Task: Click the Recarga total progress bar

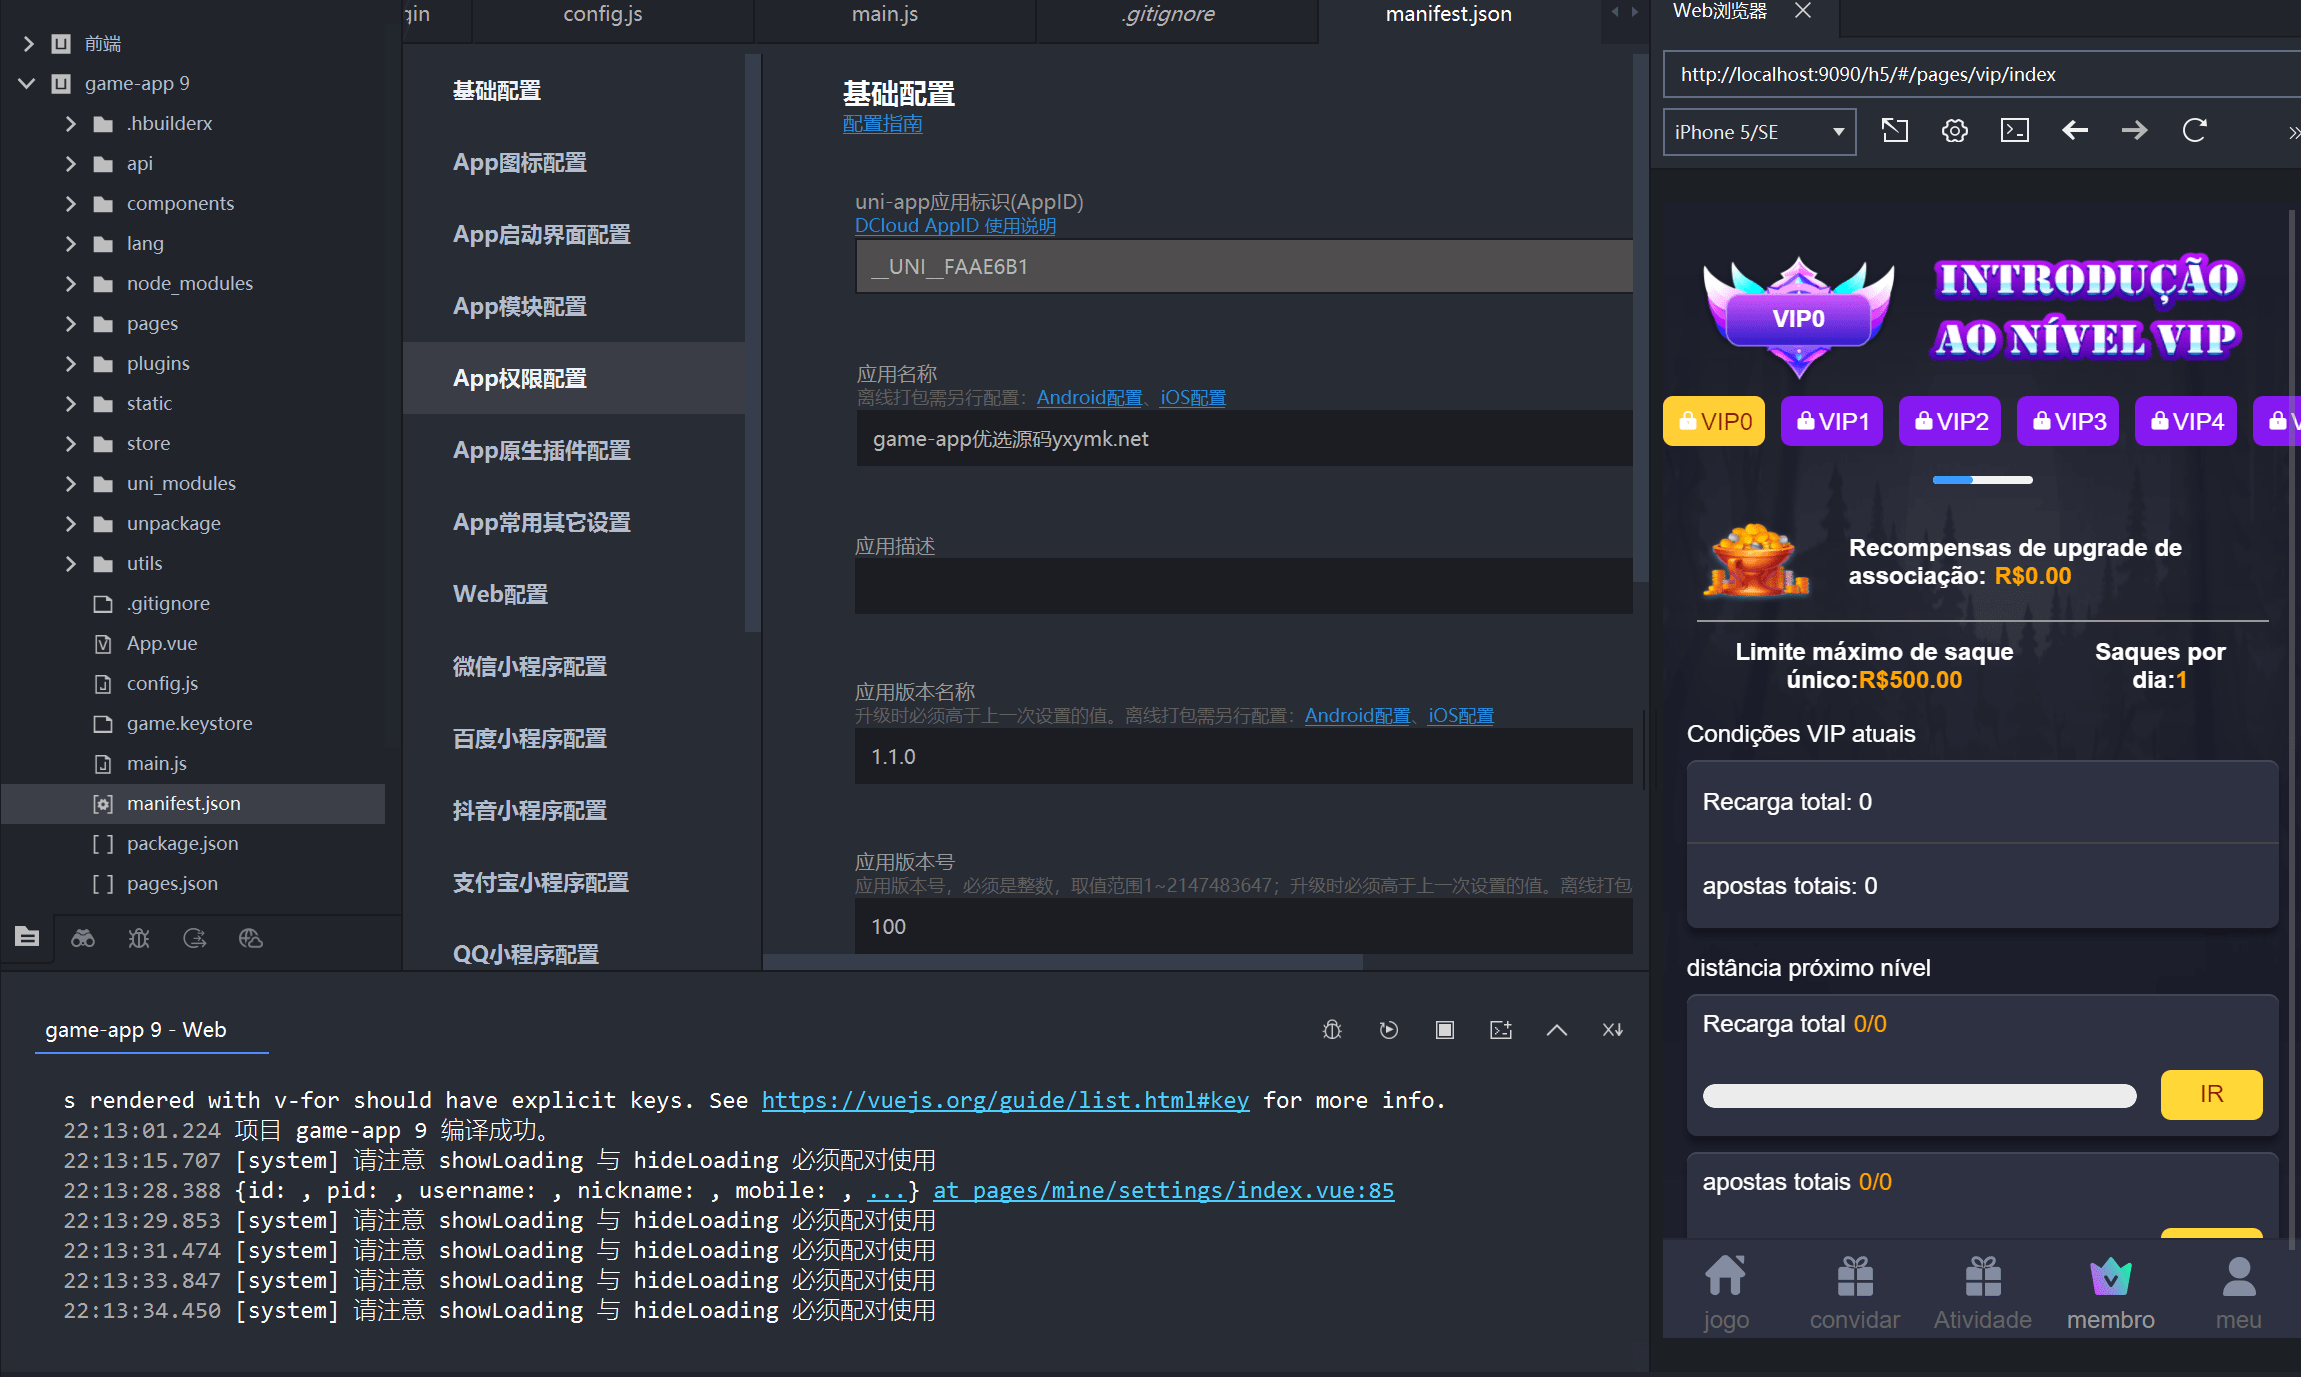Action: click(1919, 1096)
